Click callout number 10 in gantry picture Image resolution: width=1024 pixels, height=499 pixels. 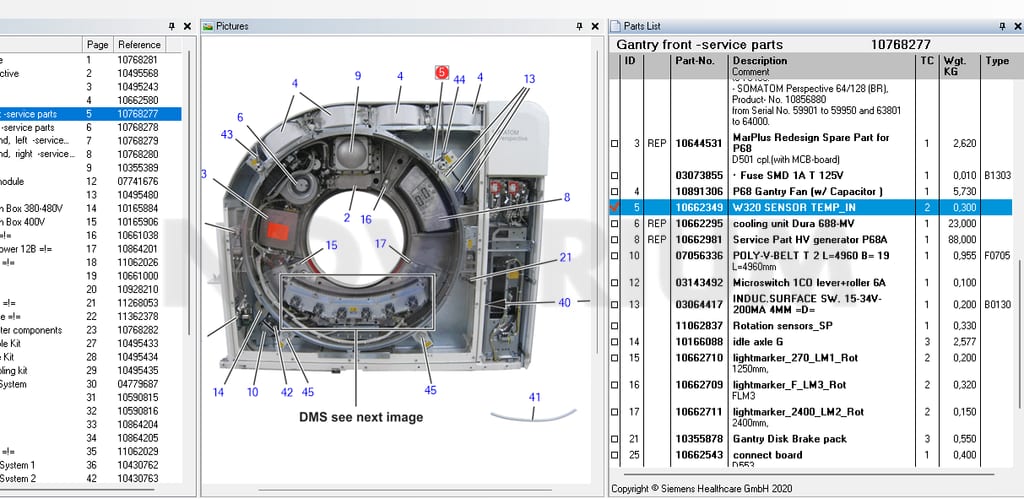(253, 393)
